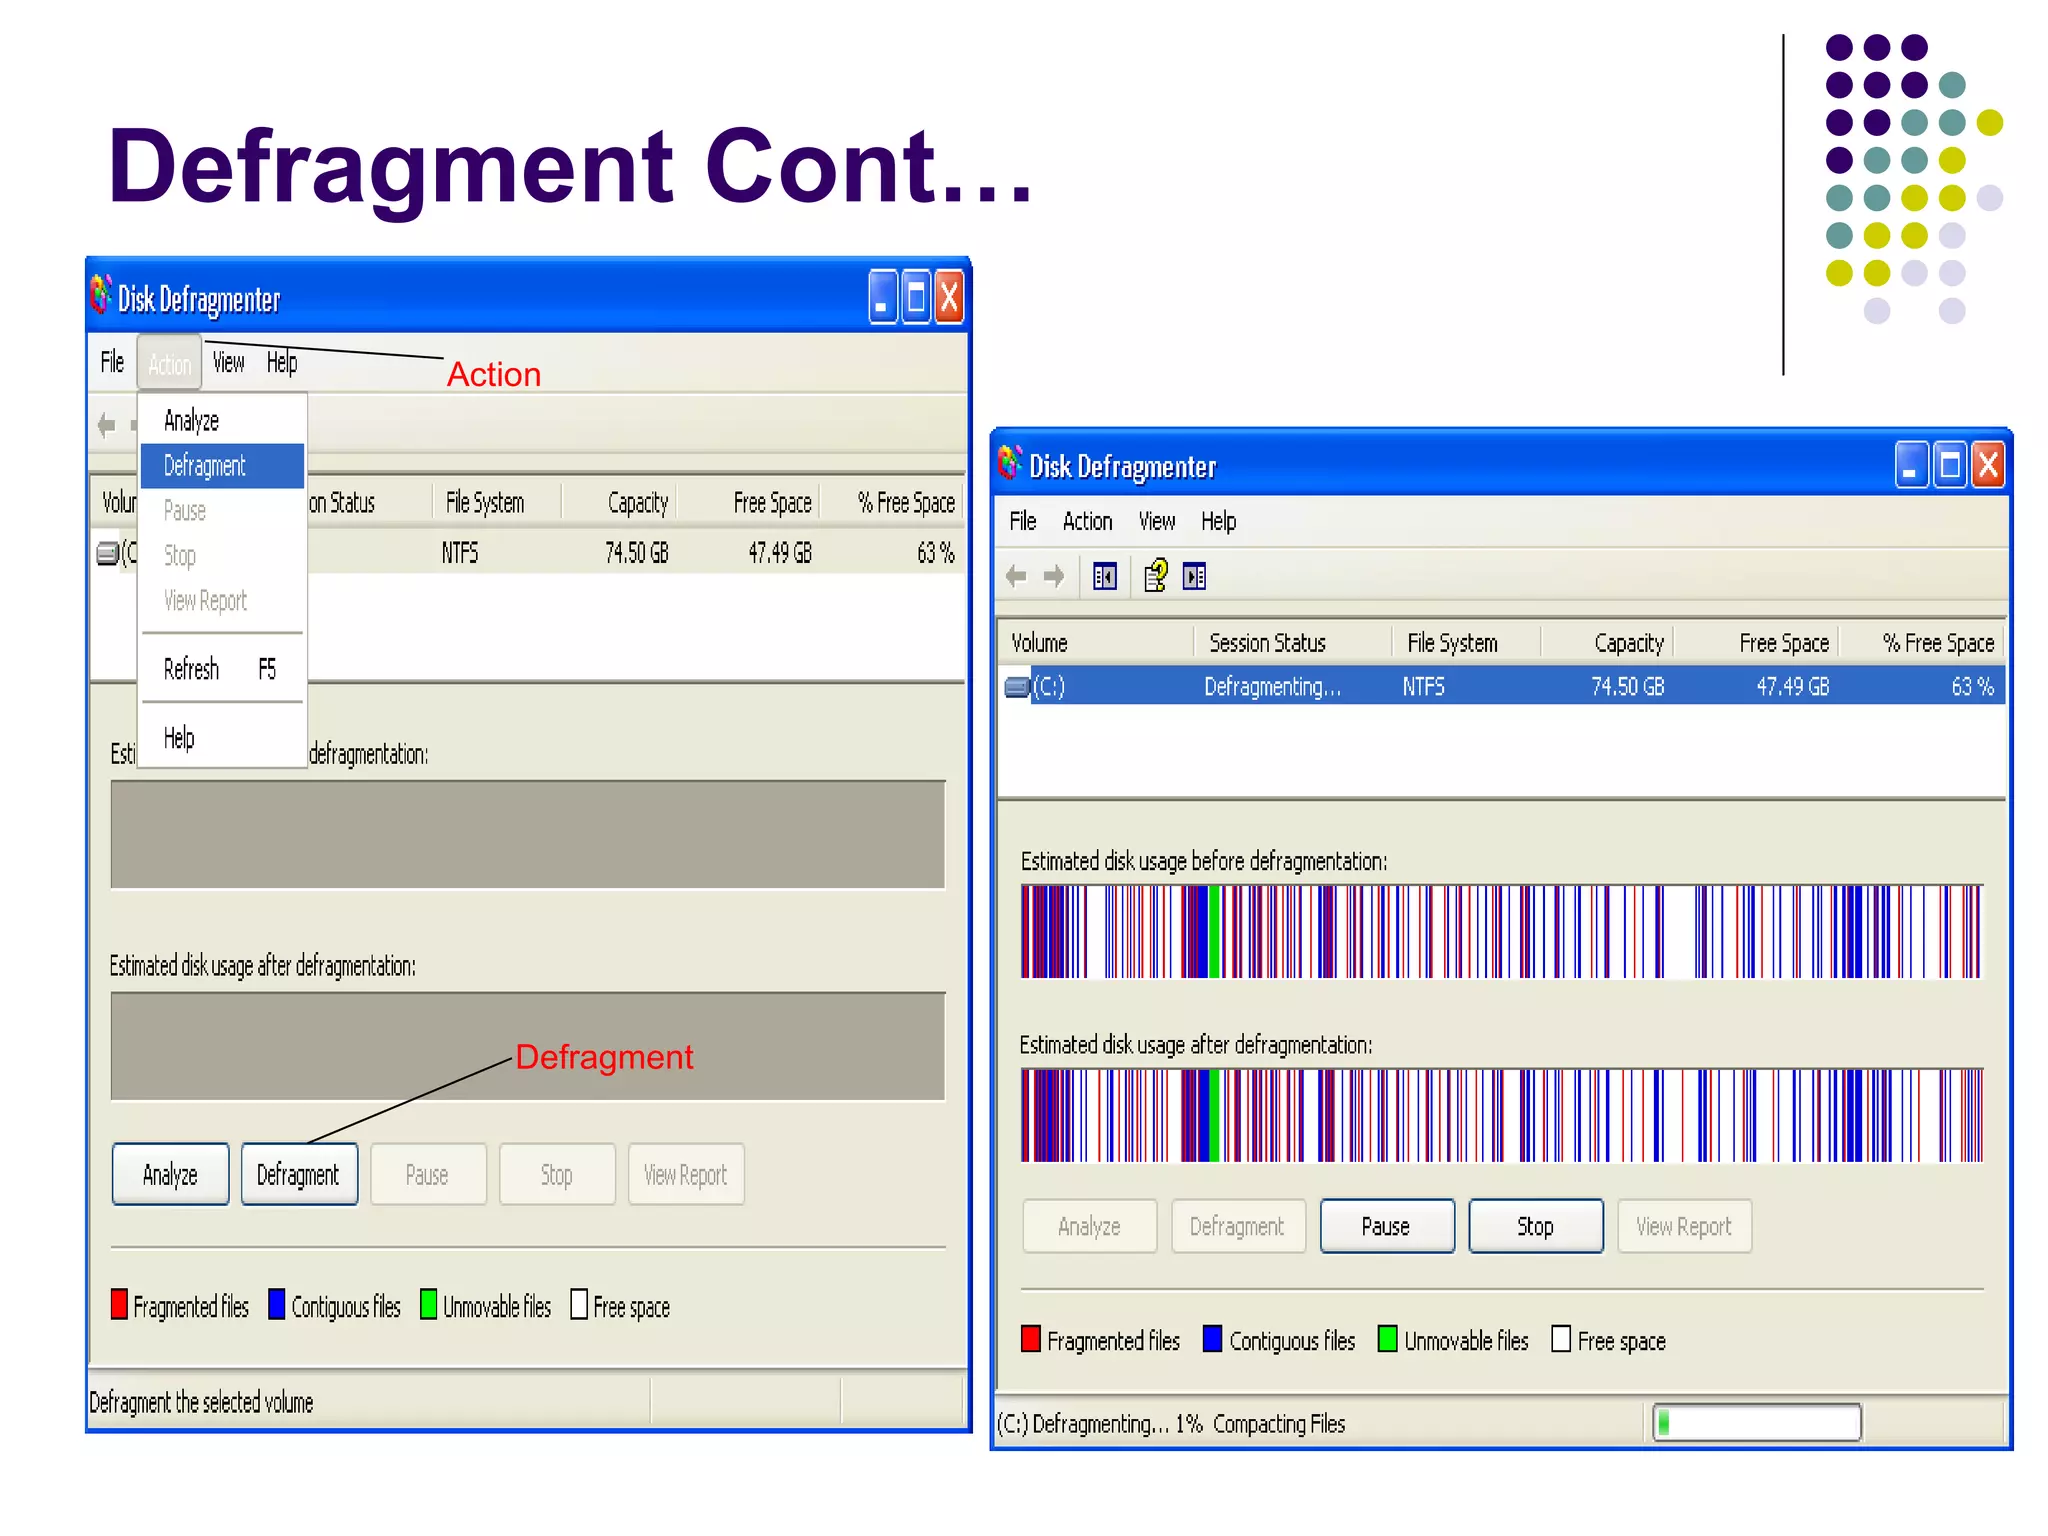
Task: Open File menu in left window
Action: (x=112, y=362)
